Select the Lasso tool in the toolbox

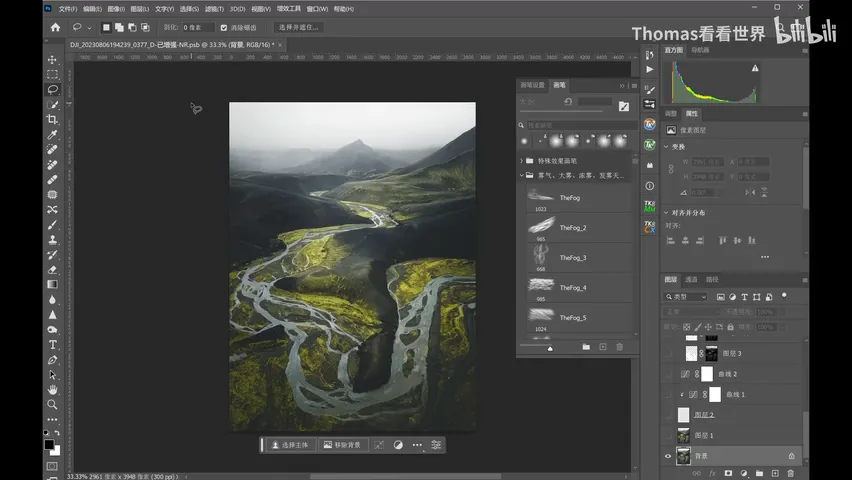52,89
